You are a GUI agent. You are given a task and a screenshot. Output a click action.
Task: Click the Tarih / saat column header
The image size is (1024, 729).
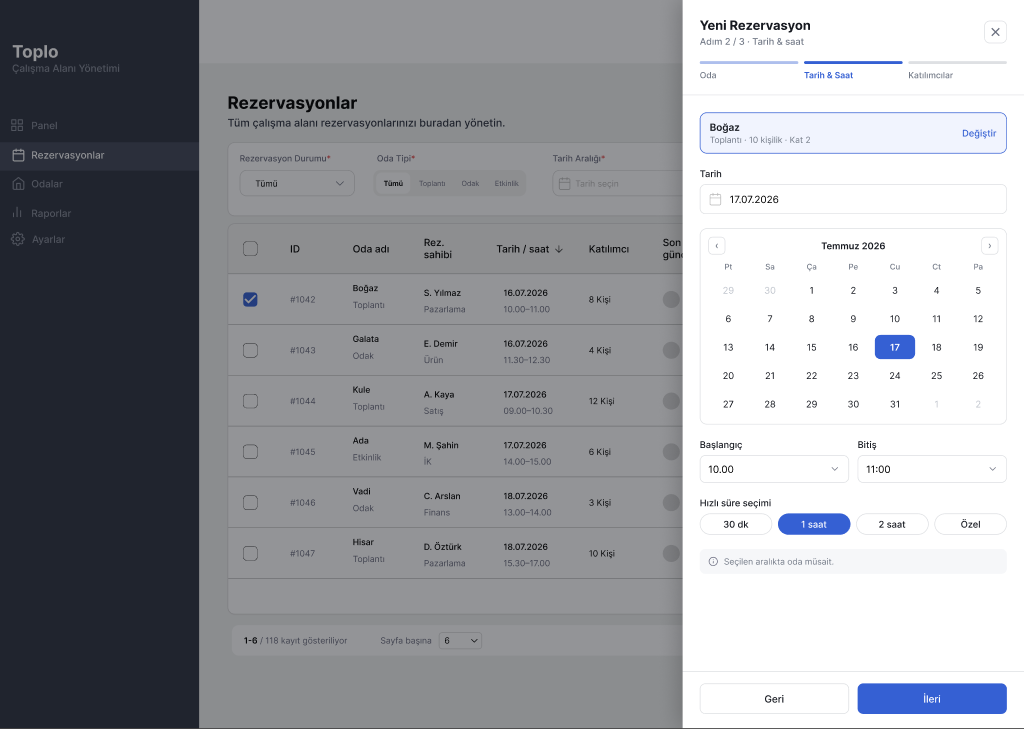click(x=522, y=249)
